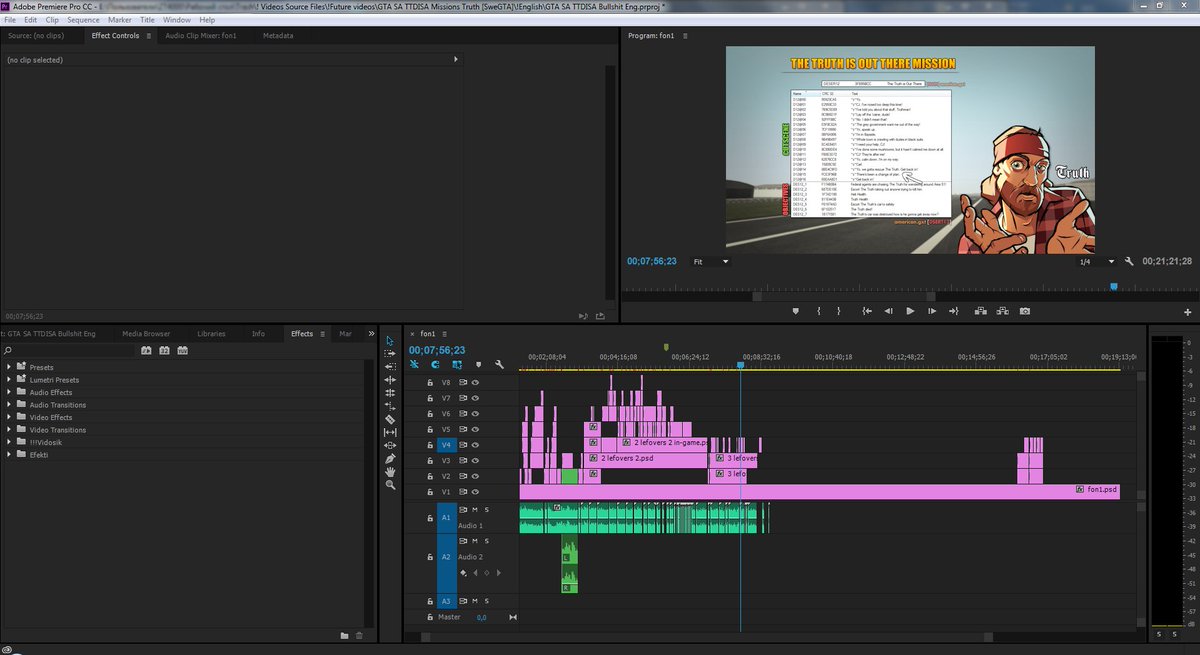Toggle sync lock on track V3
The image size is (1200, 655).
[x=464, y=460]
